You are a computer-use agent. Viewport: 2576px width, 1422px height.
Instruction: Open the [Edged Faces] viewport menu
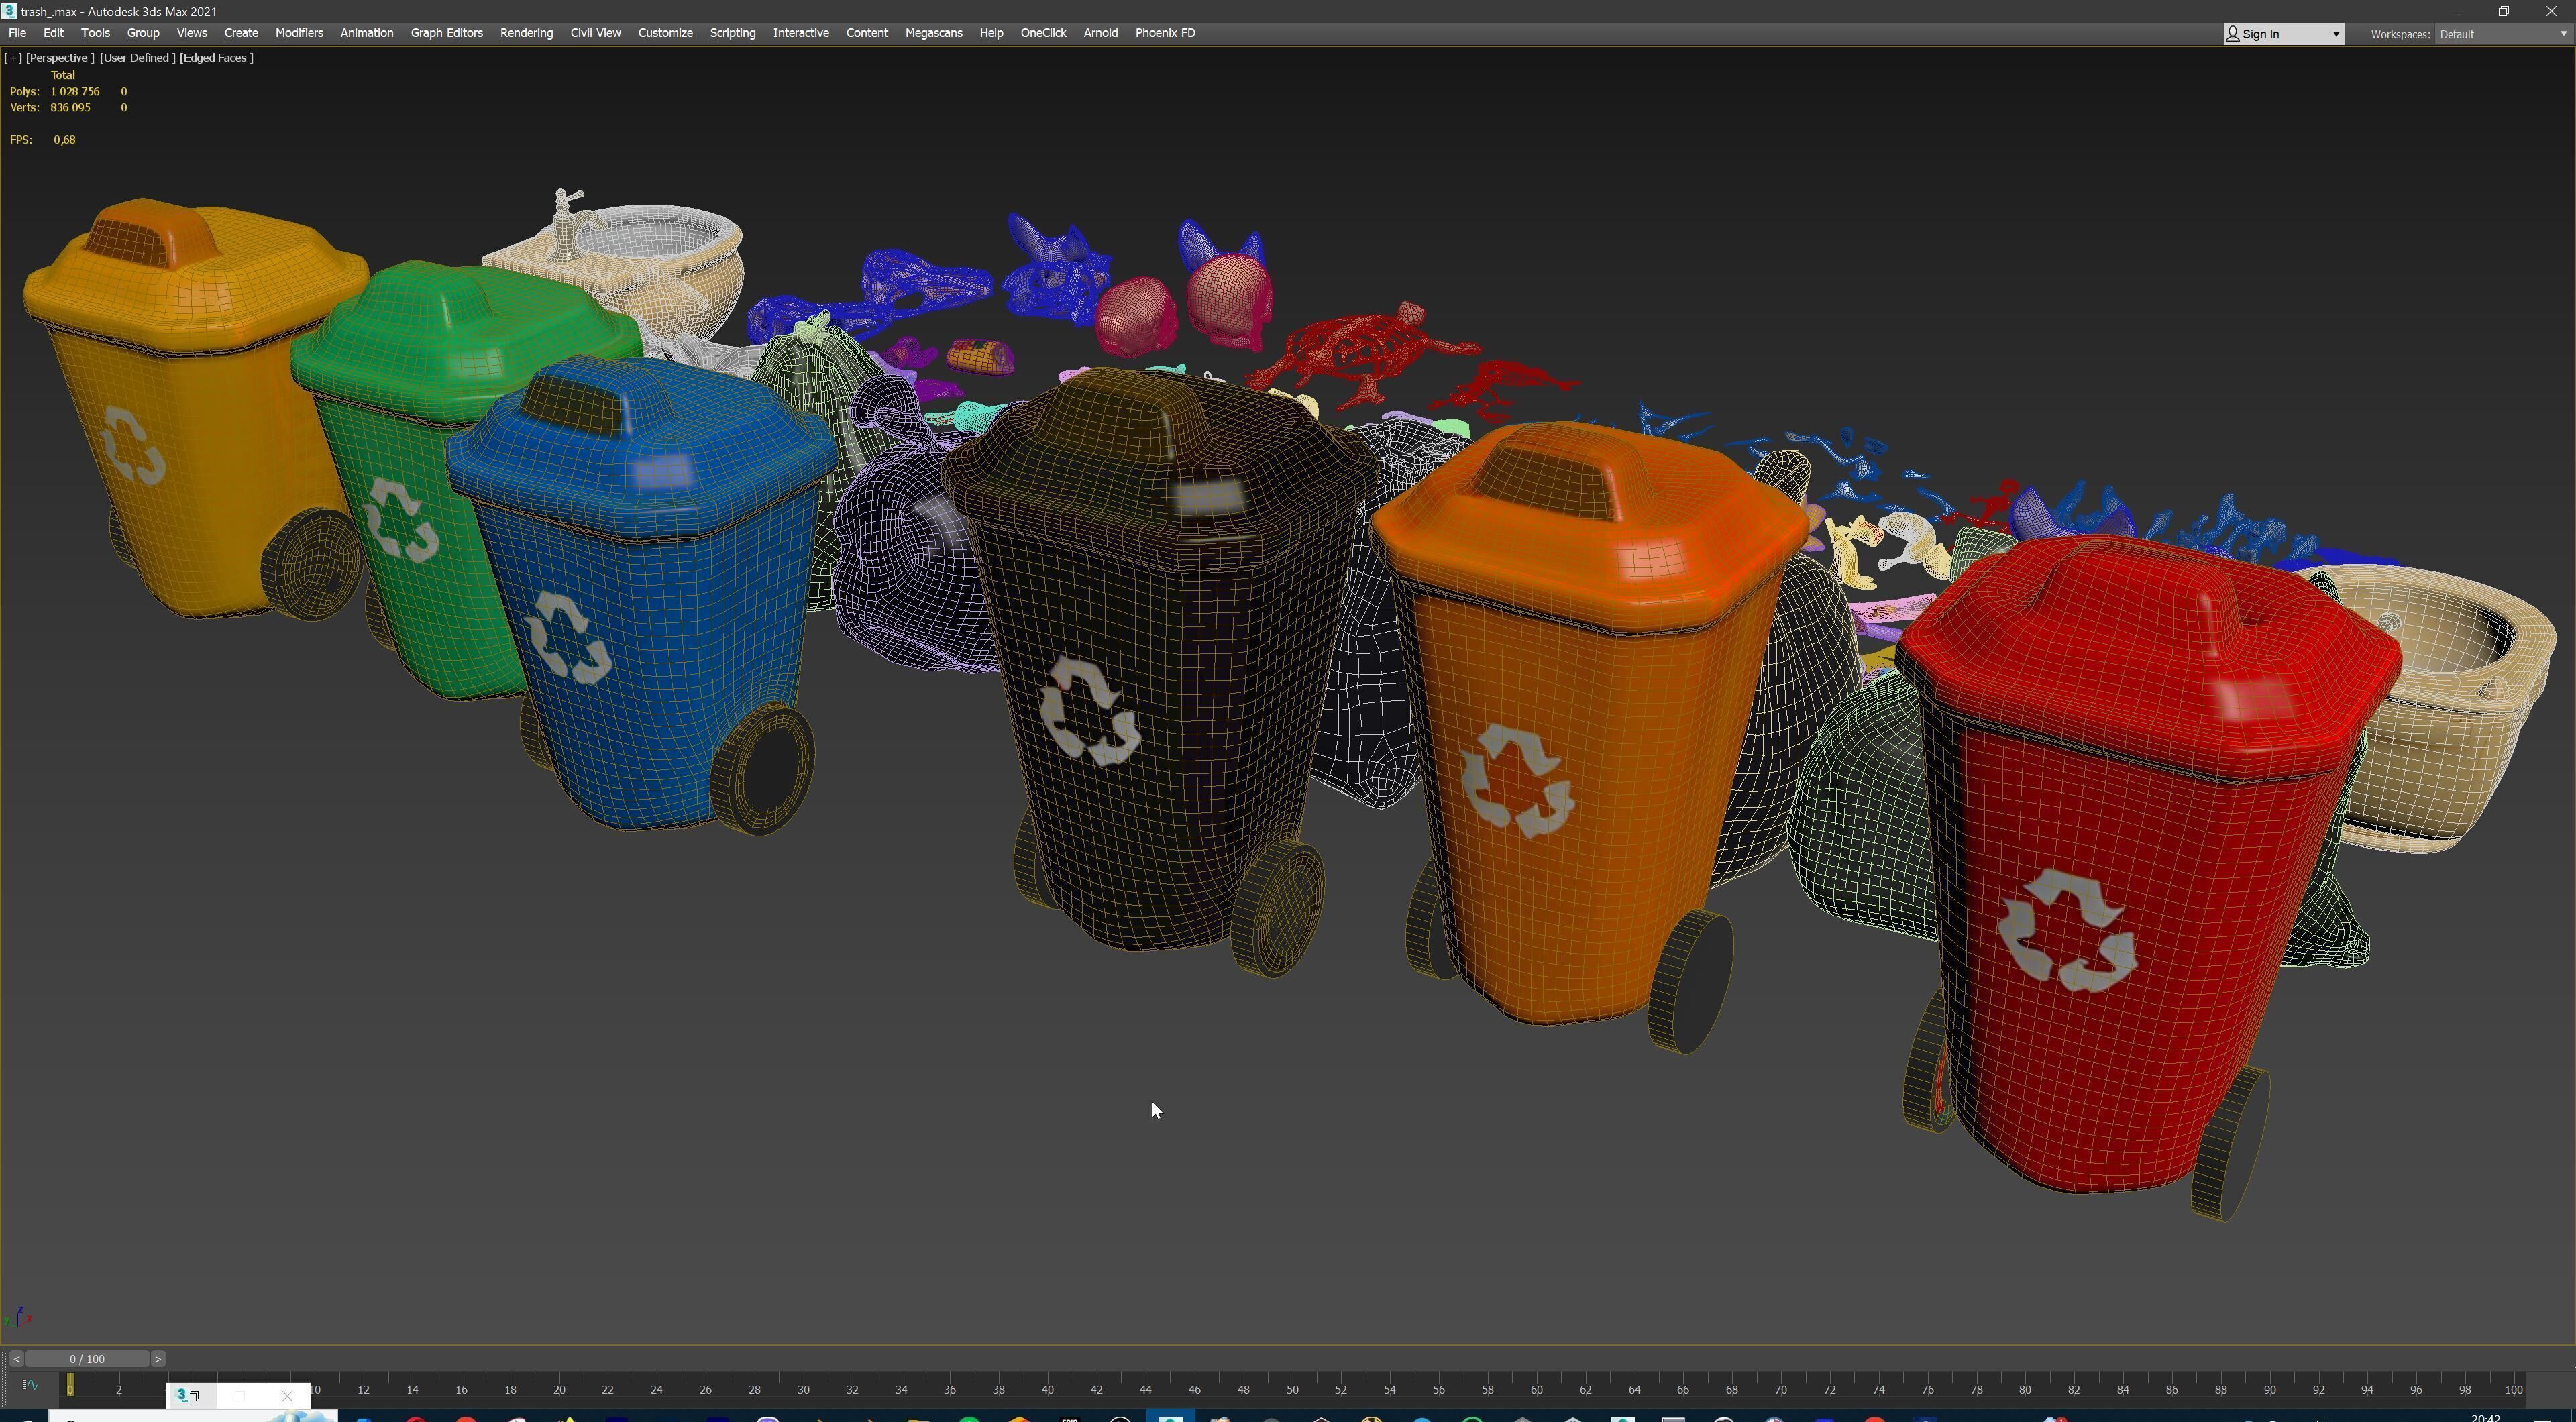pos(216,58)
